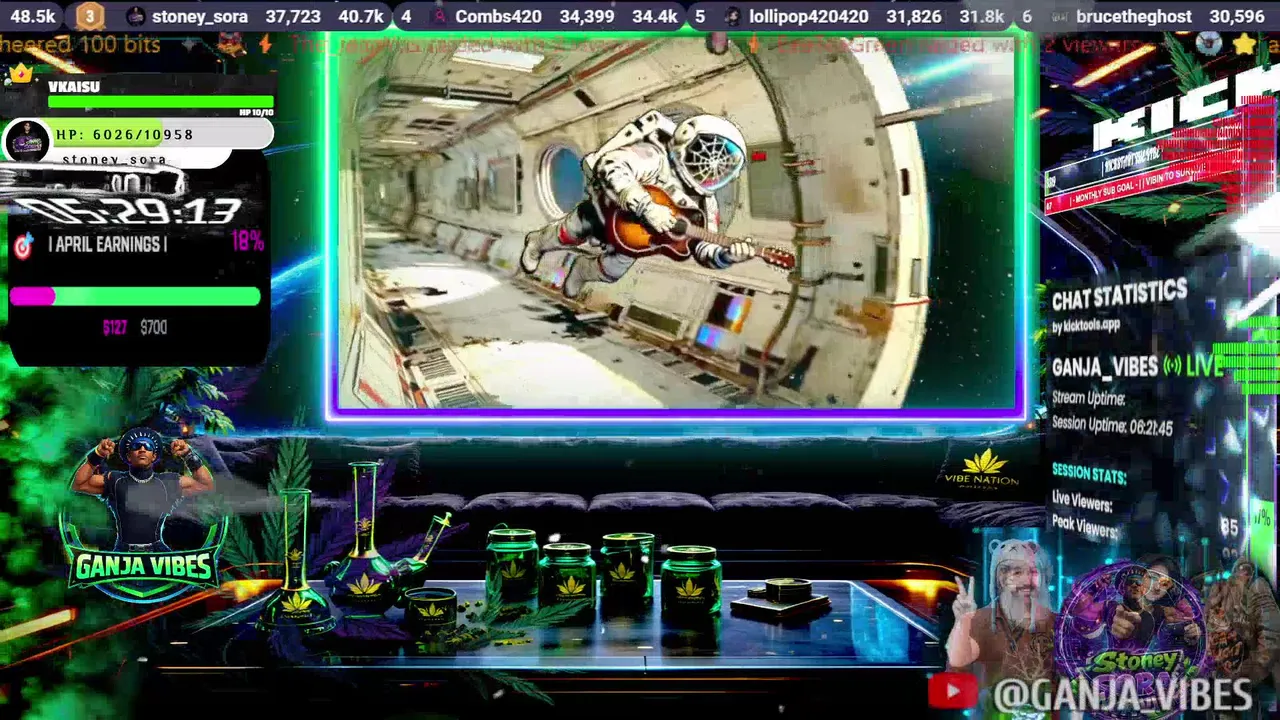Viewport: 1280px width, 720px height.
Task: Click the stoney_sora name under the HP bar
Action: (x=114, y=160)
